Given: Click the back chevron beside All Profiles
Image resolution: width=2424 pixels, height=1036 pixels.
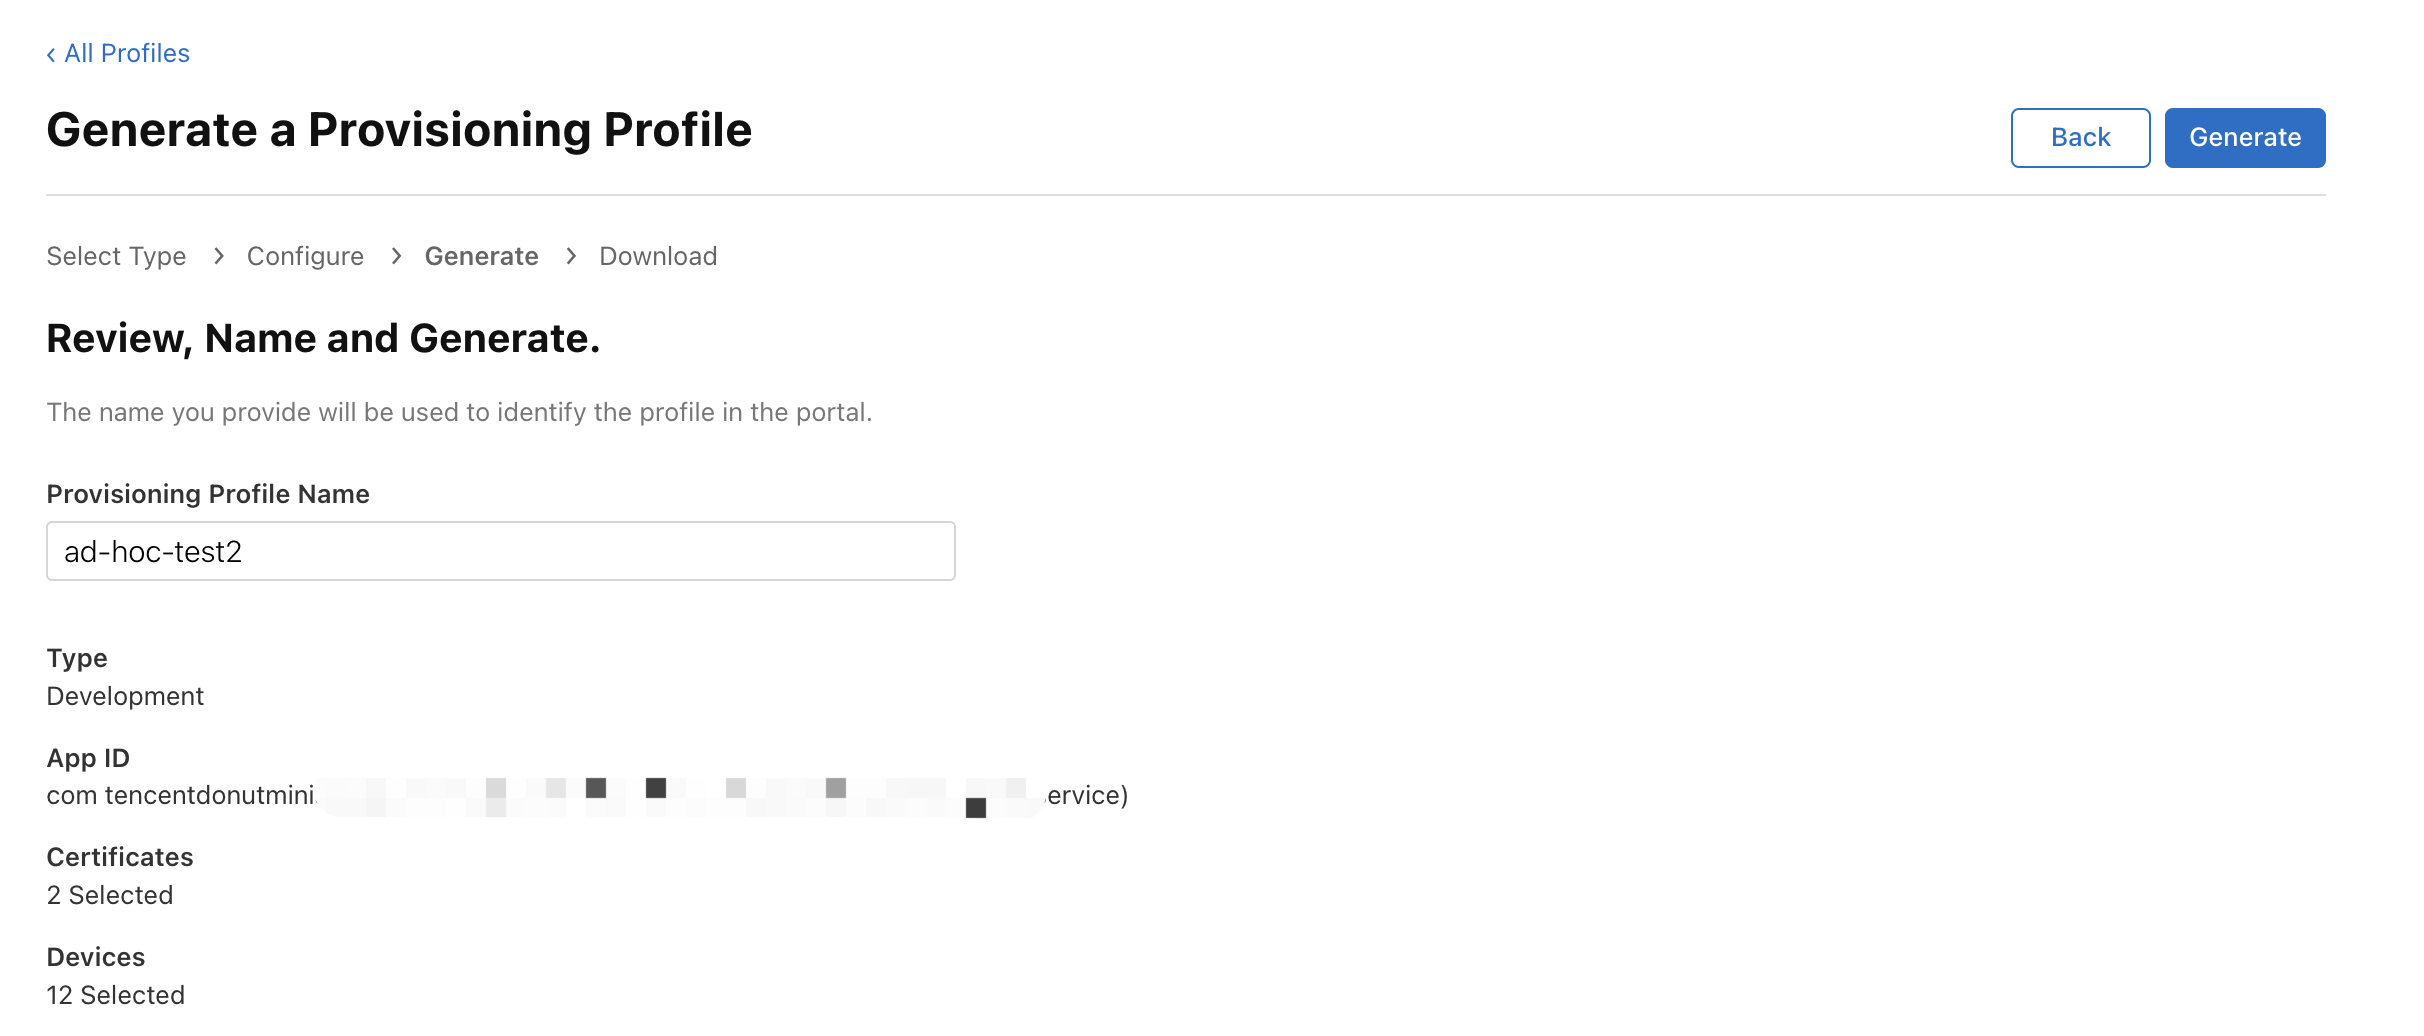Looking at the screenshot, I should pyautogui.click(x=51, y=55).
